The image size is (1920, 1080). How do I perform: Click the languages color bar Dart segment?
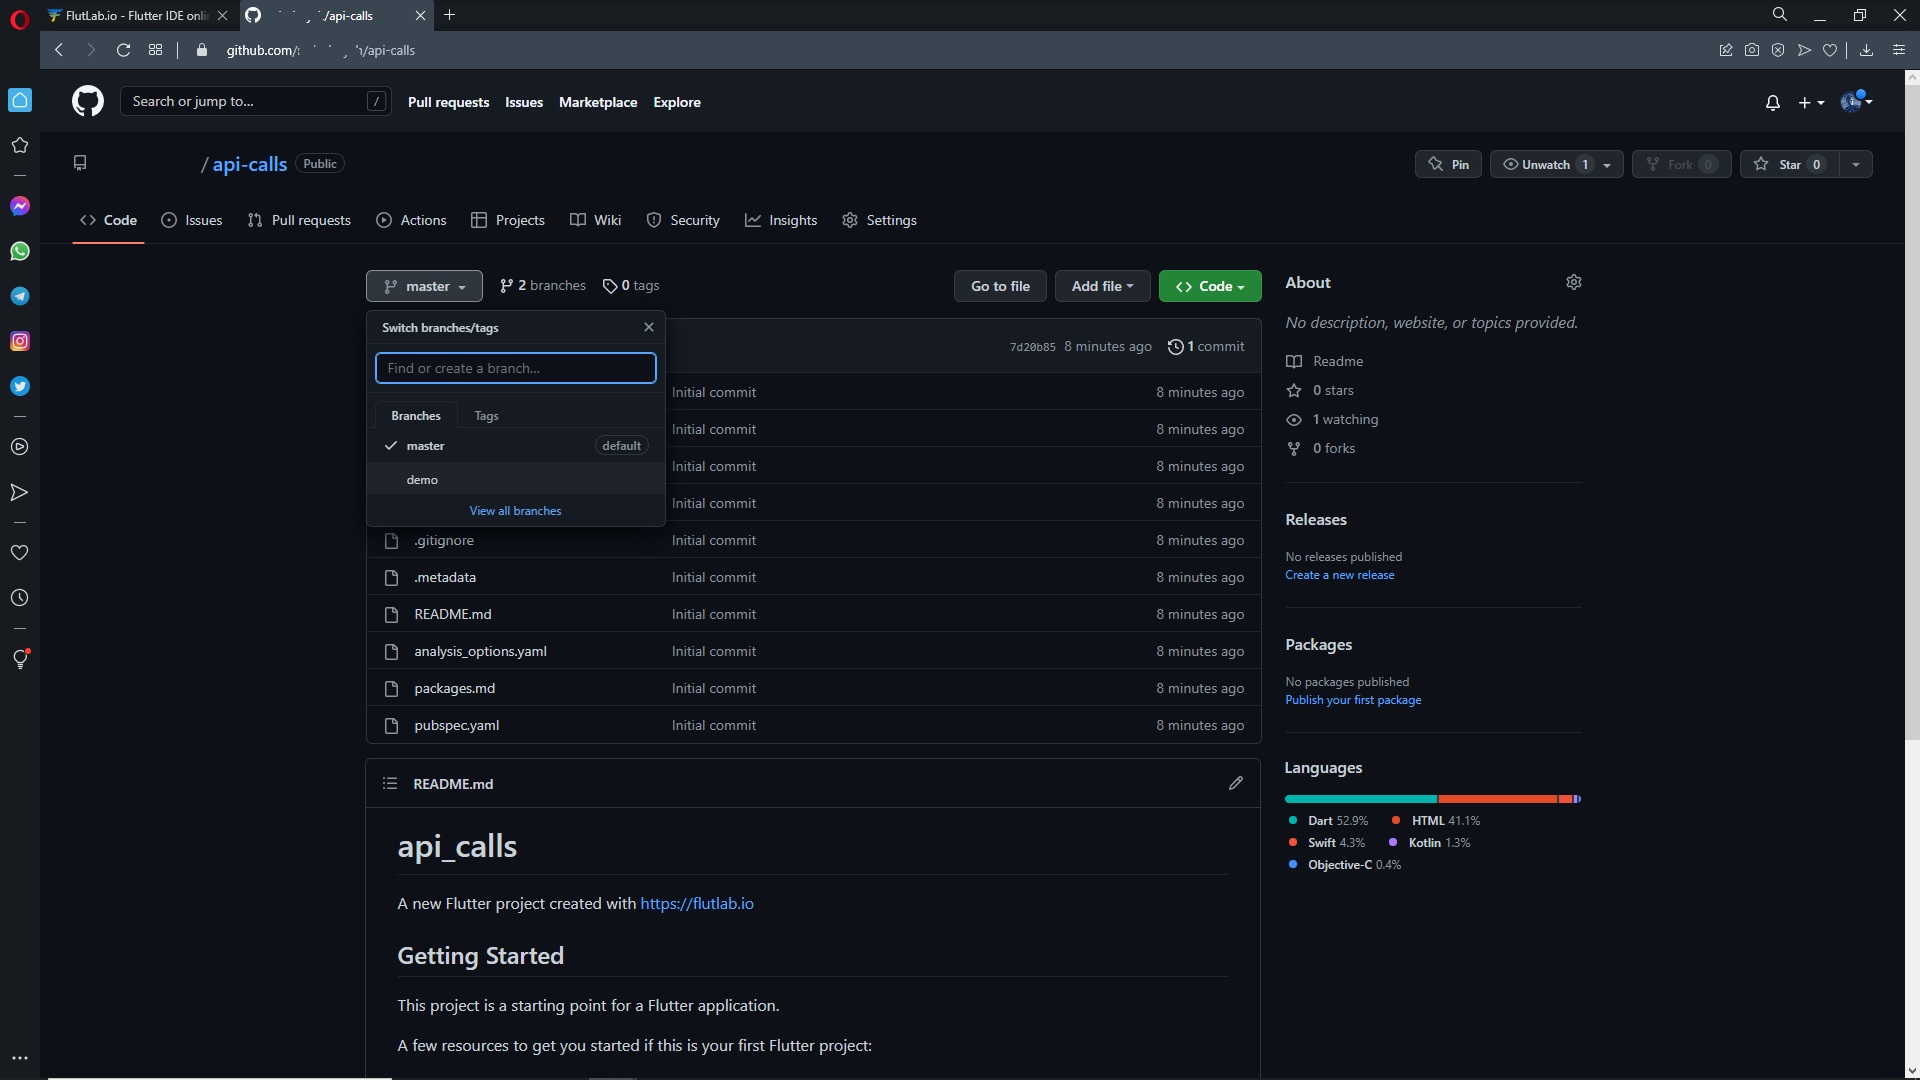tap(1361, 799)
